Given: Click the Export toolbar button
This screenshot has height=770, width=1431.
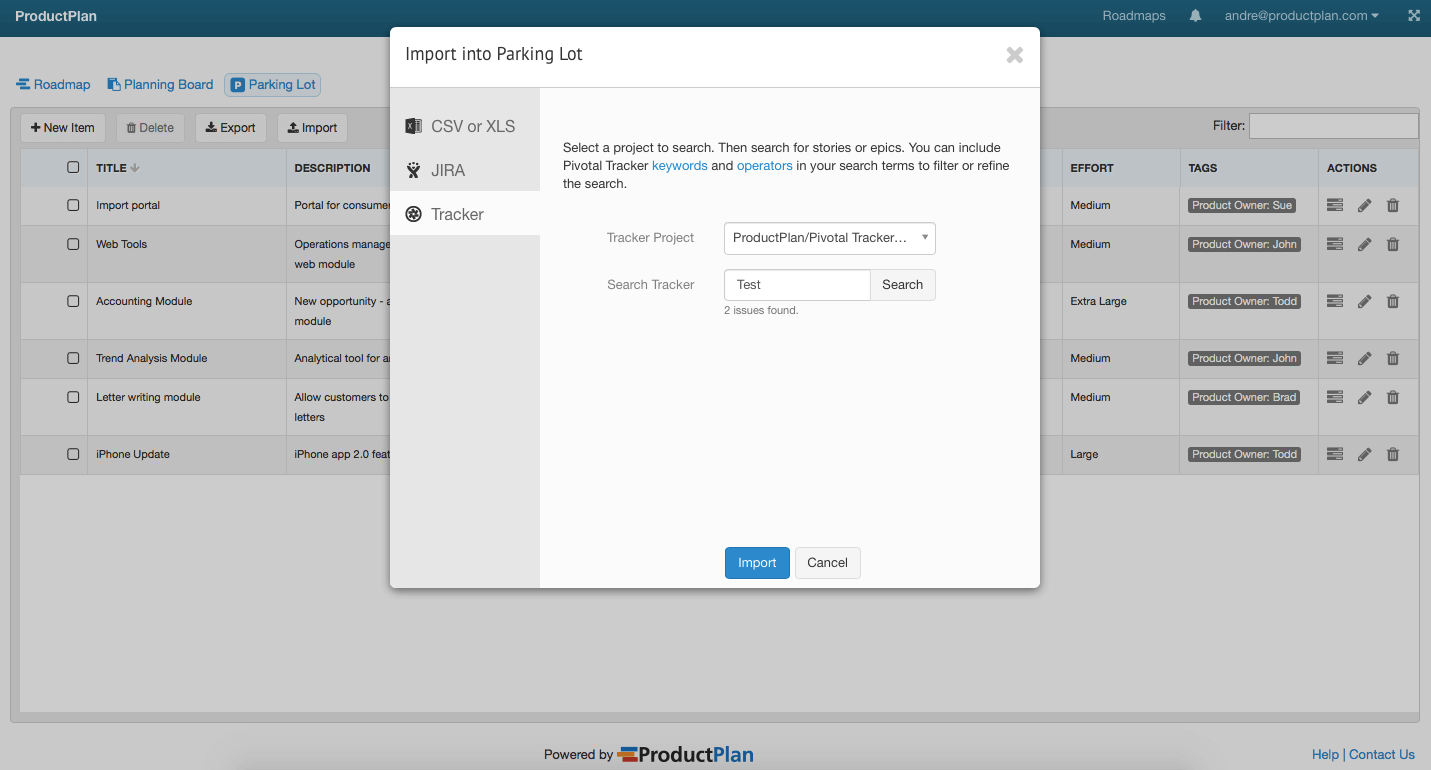Looking at the screenshot, I should pos(231,128).
